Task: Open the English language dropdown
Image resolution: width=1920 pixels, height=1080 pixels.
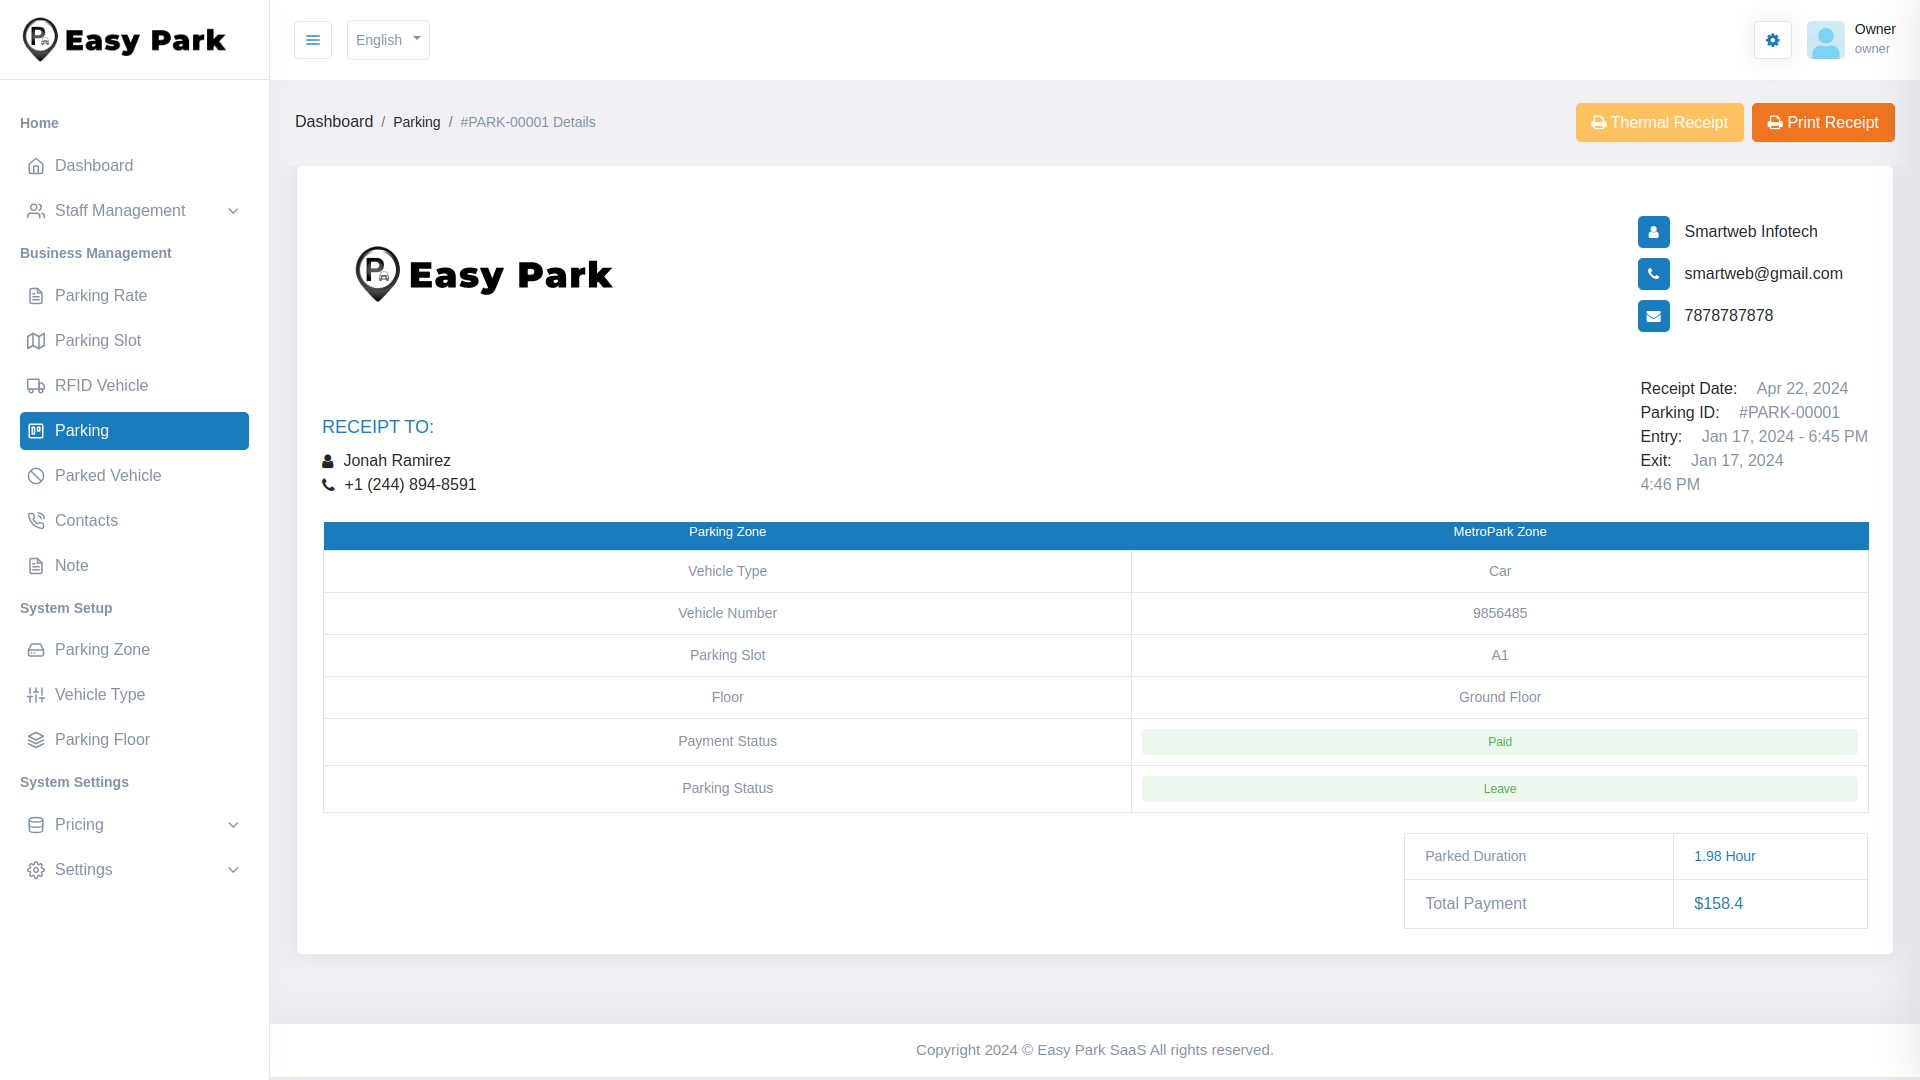Action: (388, 40)
